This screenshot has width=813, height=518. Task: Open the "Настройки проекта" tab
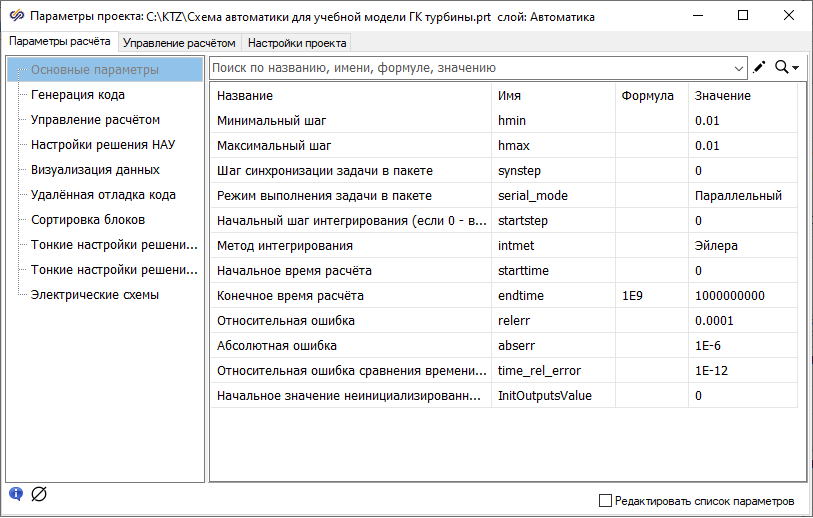pyautogui.click(x=297, y=43)
